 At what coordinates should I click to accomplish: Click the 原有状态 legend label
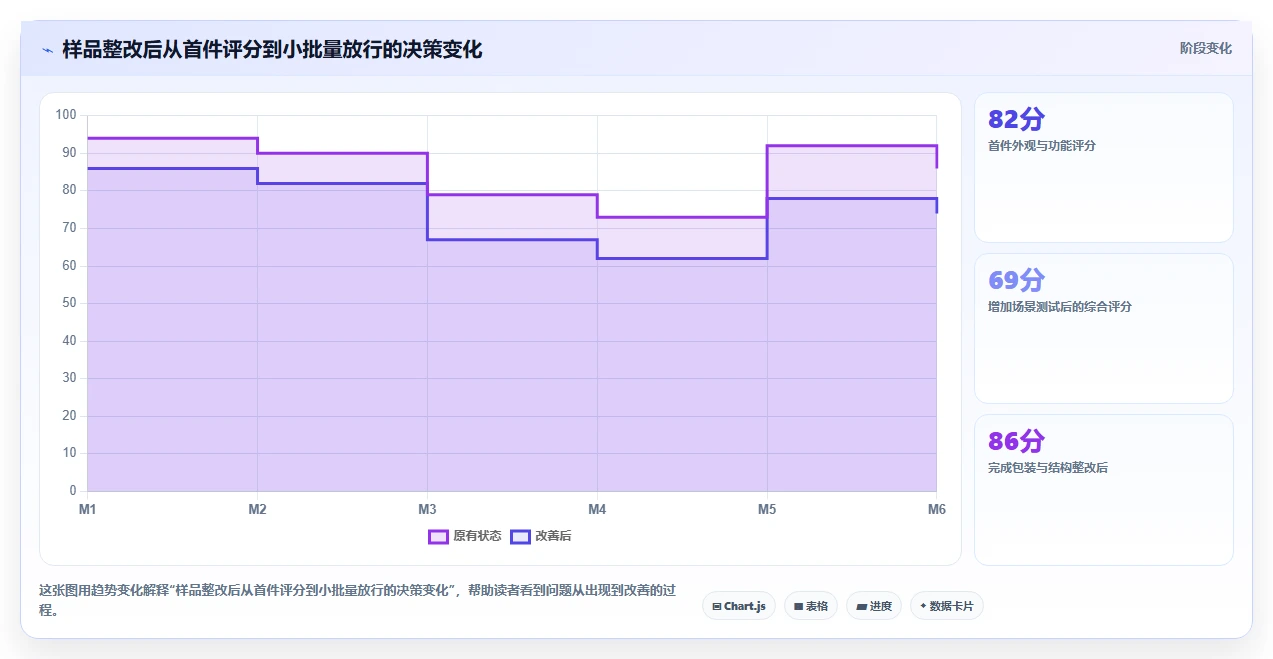pyautogui.click(x=477, y=537)
